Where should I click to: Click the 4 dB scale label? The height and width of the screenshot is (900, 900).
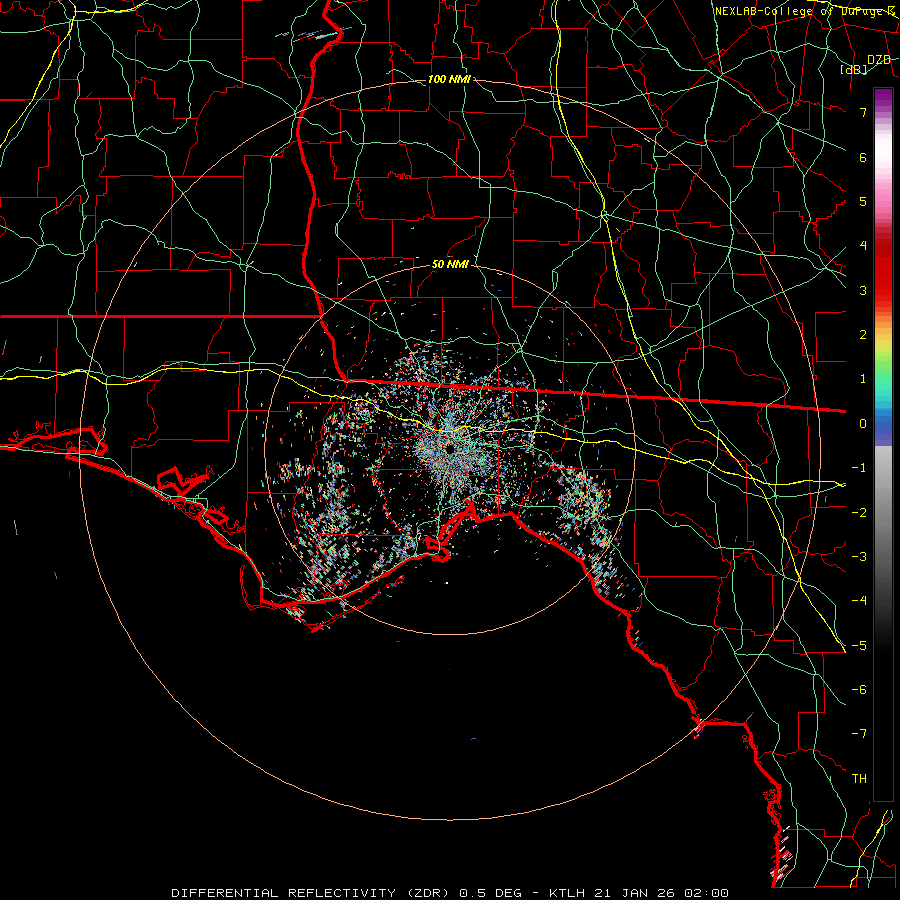(863, 246)
